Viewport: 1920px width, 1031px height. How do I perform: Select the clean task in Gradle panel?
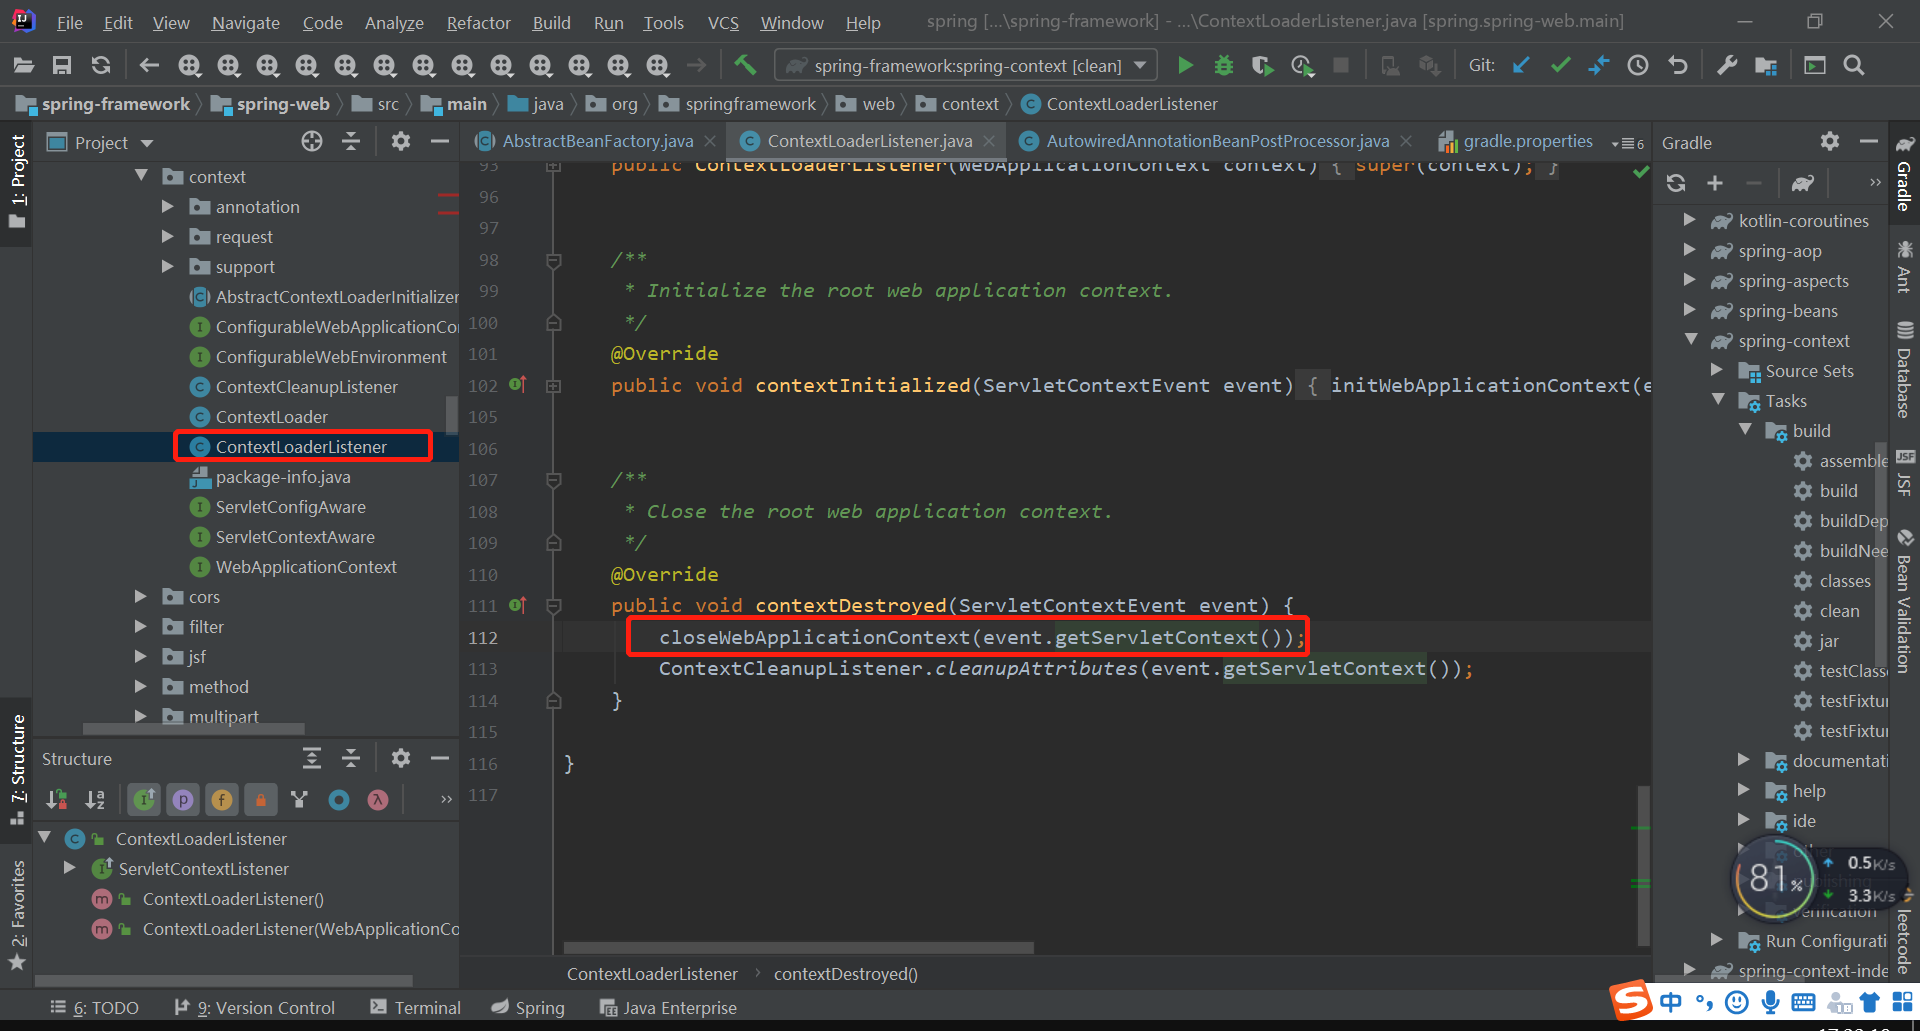tap(1839, 611)
